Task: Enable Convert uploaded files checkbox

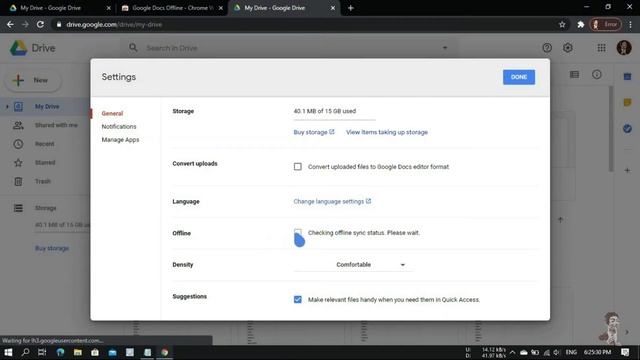Action: click(x=298, y=167)
